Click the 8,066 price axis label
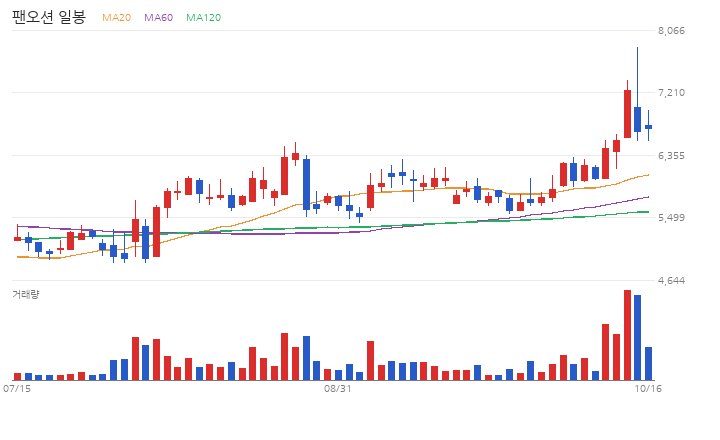This screenshot has height=440, width=720. 671,31
